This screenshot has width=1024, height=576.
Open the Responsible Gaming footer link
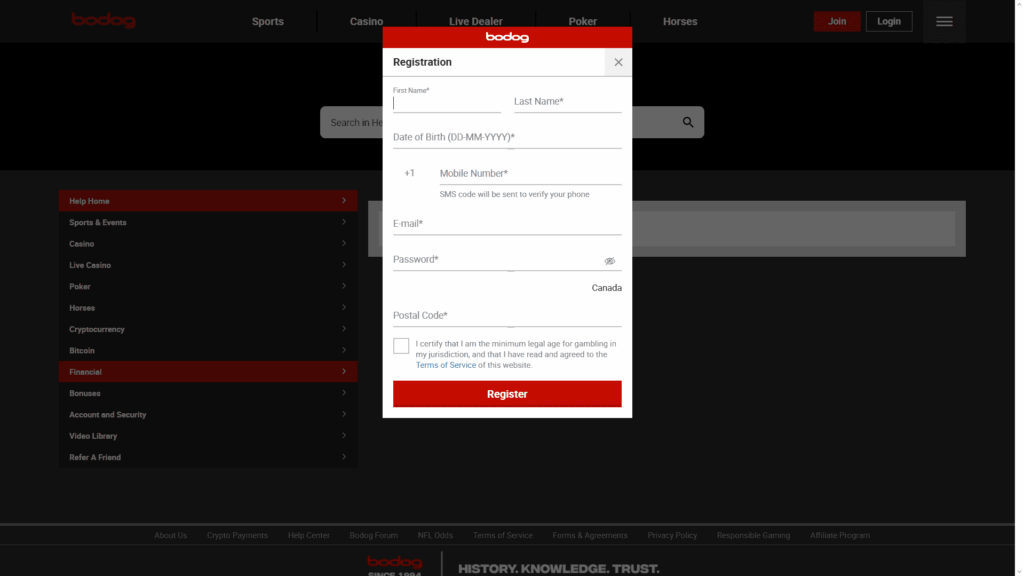(x=753, y=535)
